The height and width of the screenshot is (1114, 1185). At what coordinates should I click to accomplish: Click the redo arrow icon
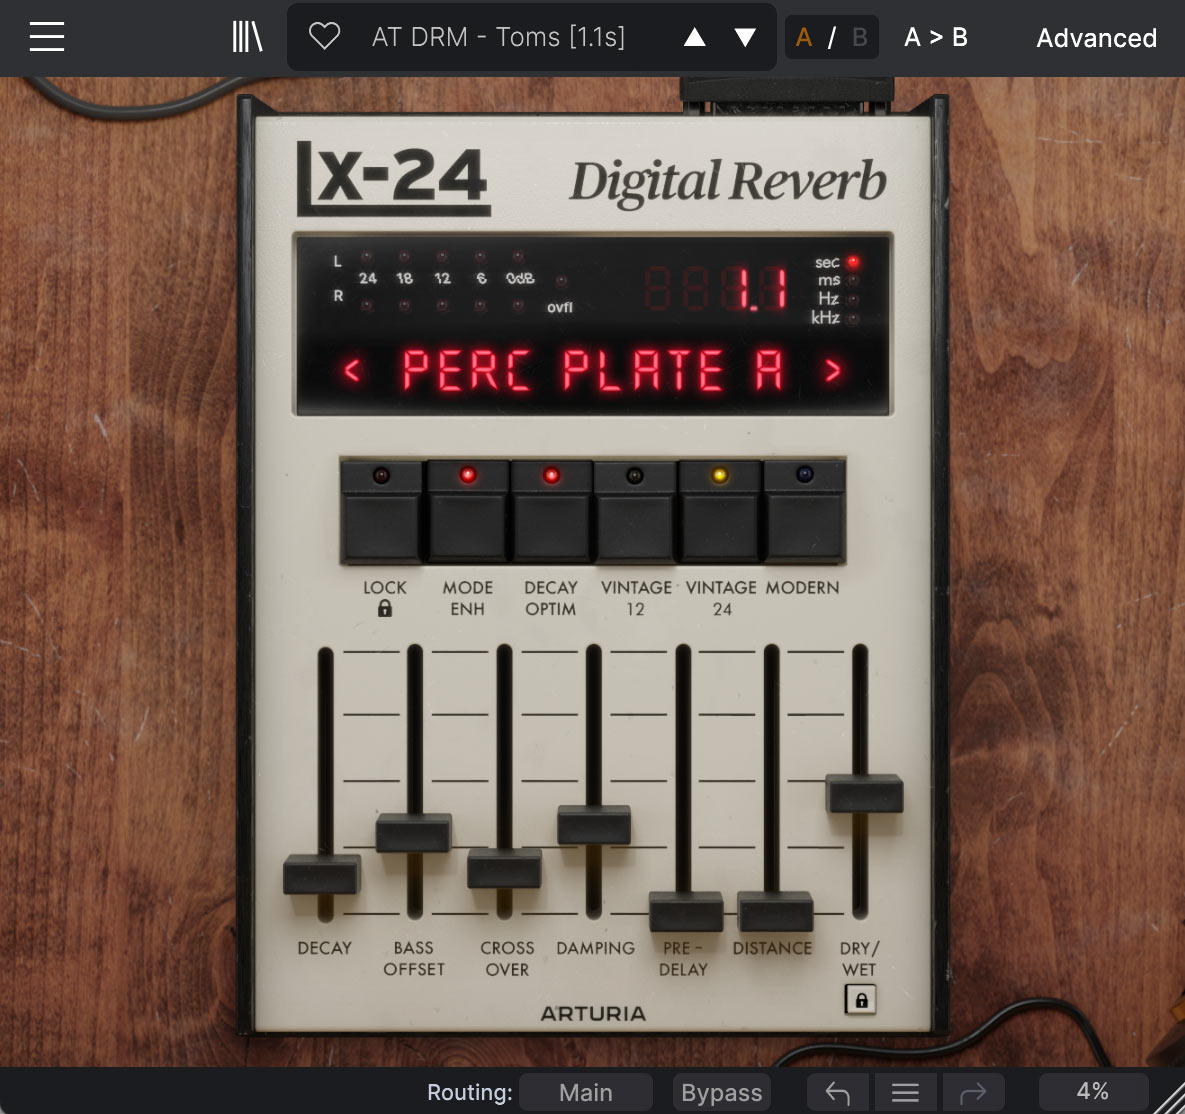972,1092
